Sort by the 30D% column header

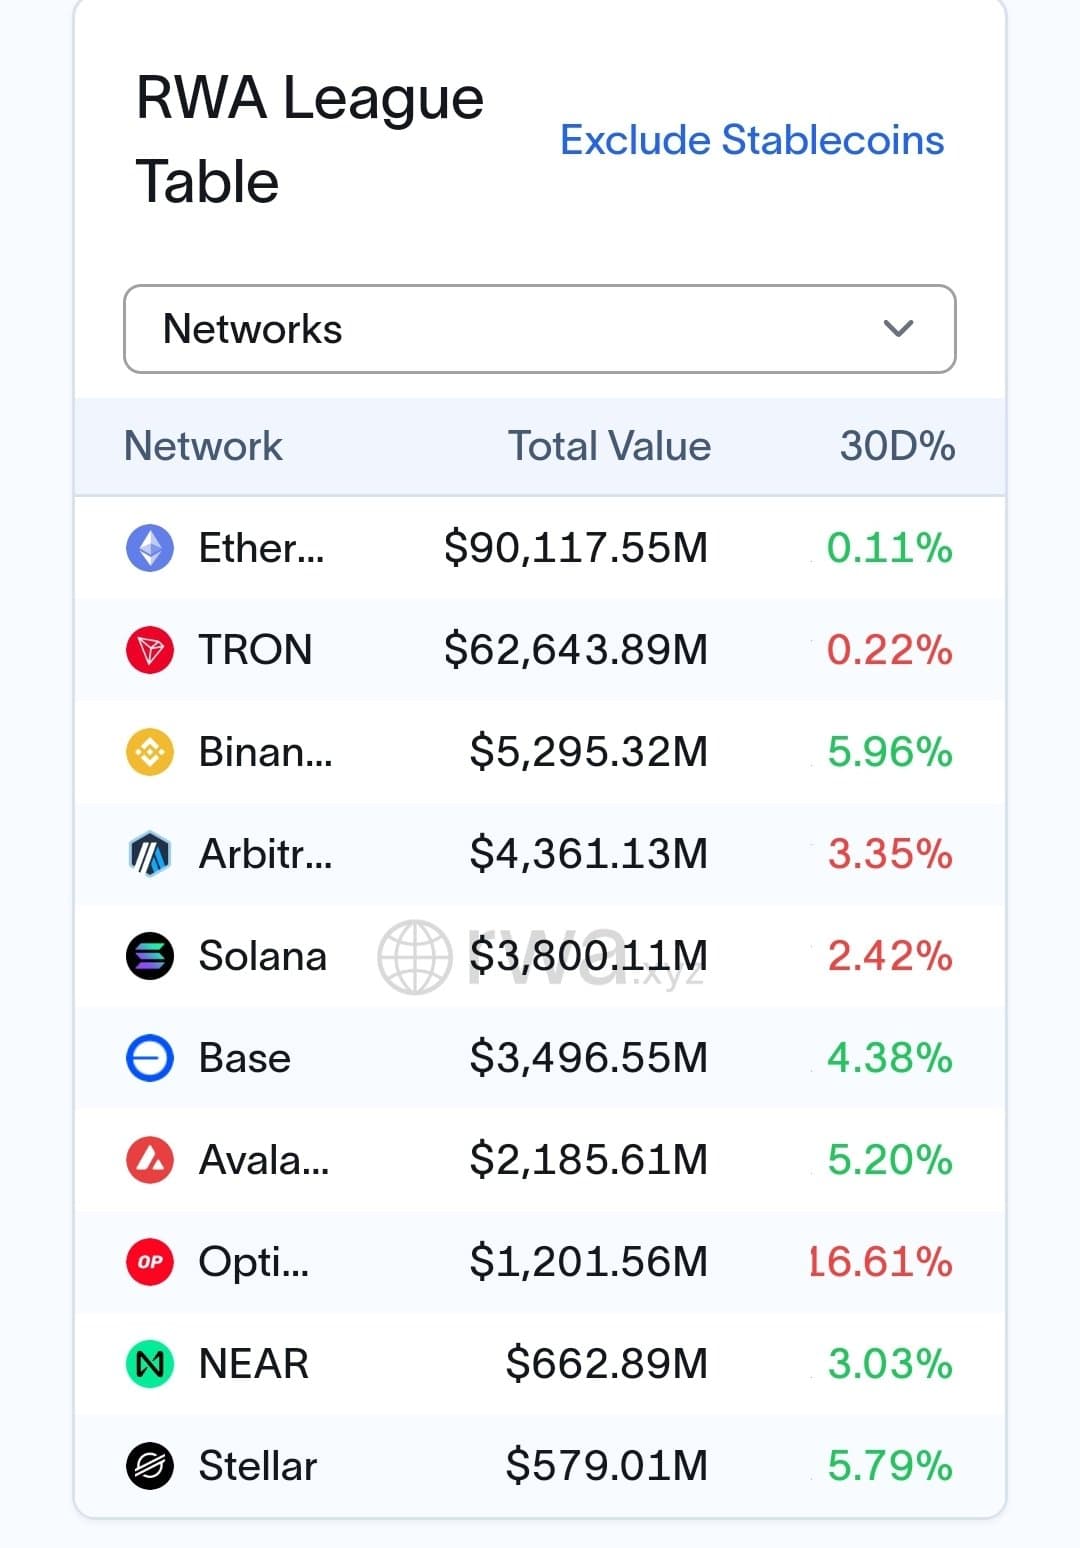coord(897,446)
